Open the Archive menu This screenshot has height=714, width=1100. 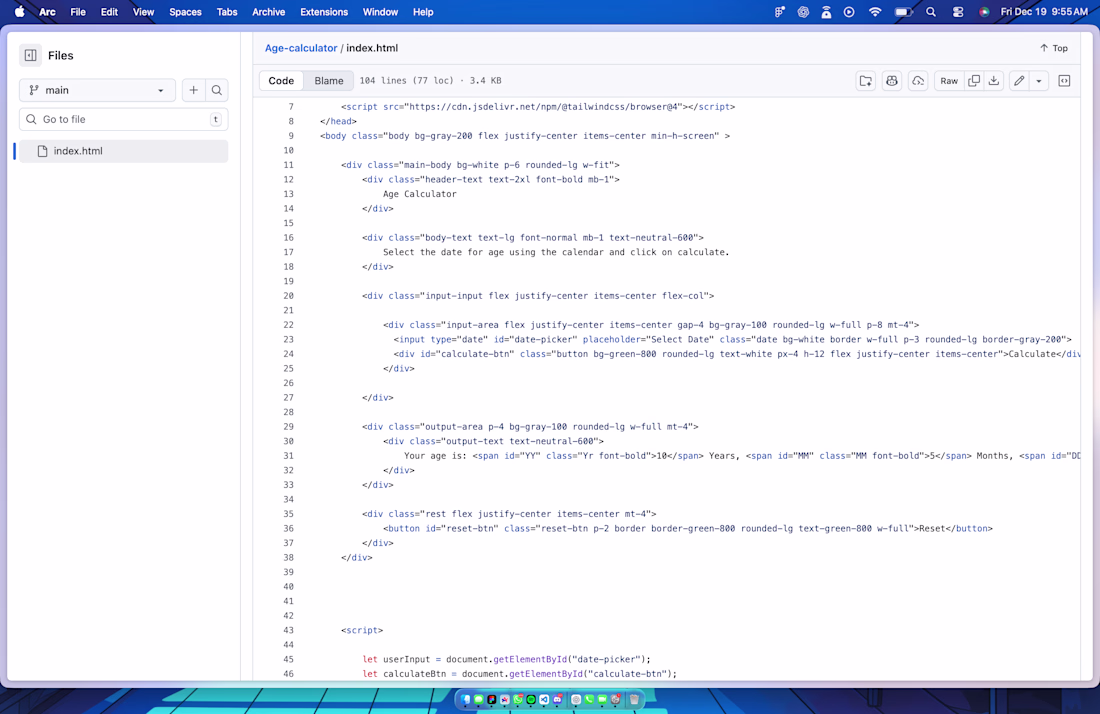[269, 12]
